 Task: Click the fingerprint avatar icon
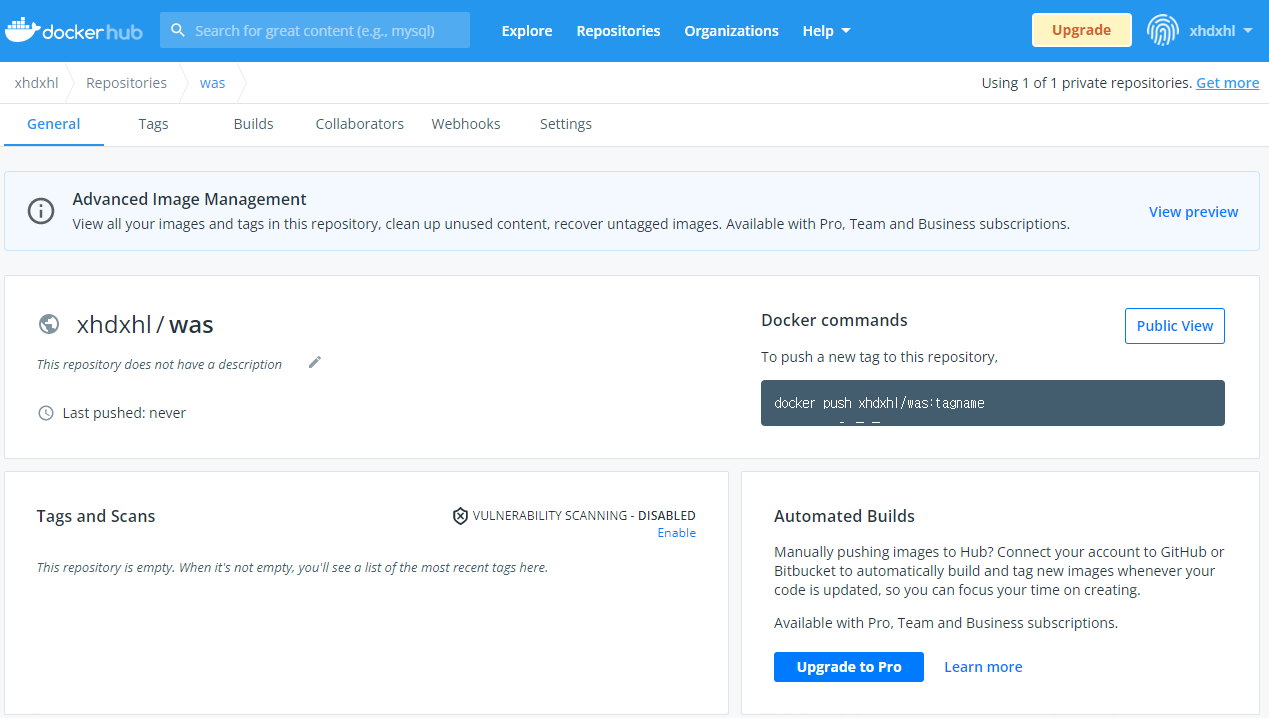(x=1162, y=30)
